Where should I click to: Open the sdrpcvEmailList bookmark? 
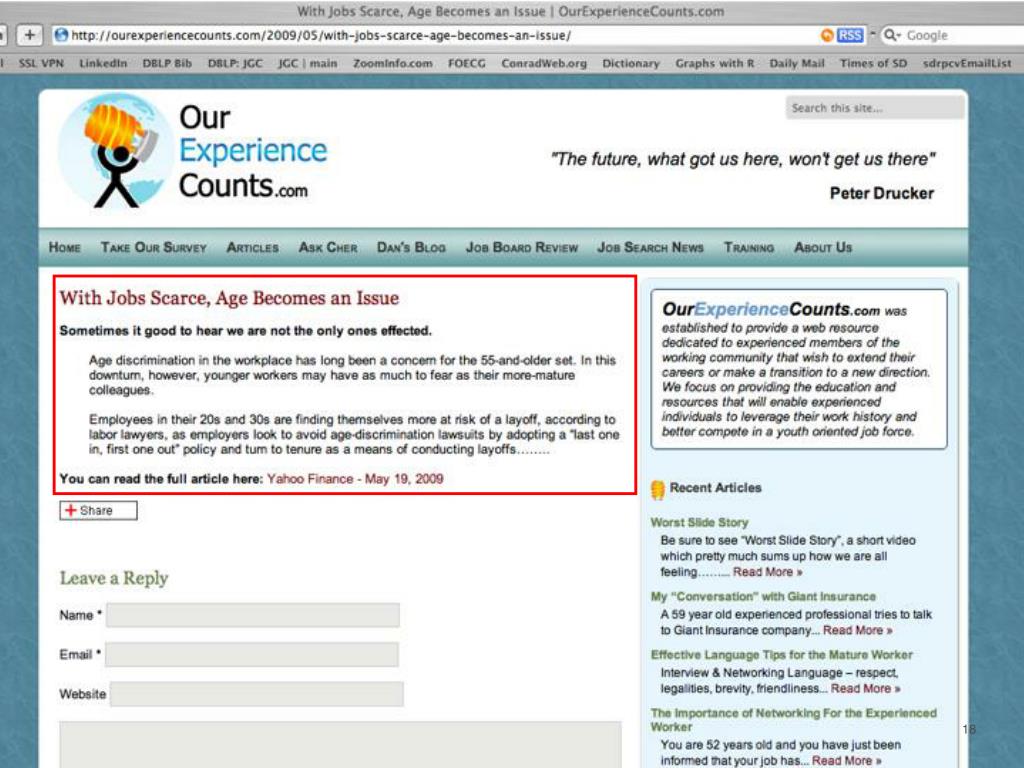pyautogui.click(x=967, y=63)
